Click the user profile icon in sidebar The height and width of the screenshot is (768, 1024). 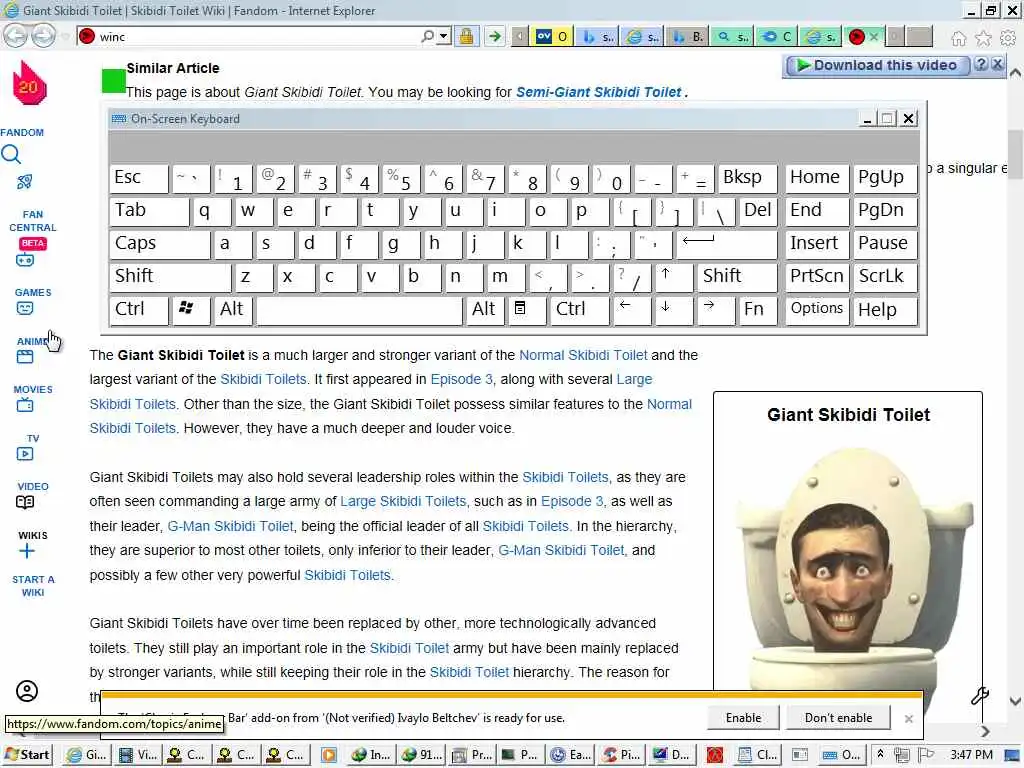click(x=27, y=691)
